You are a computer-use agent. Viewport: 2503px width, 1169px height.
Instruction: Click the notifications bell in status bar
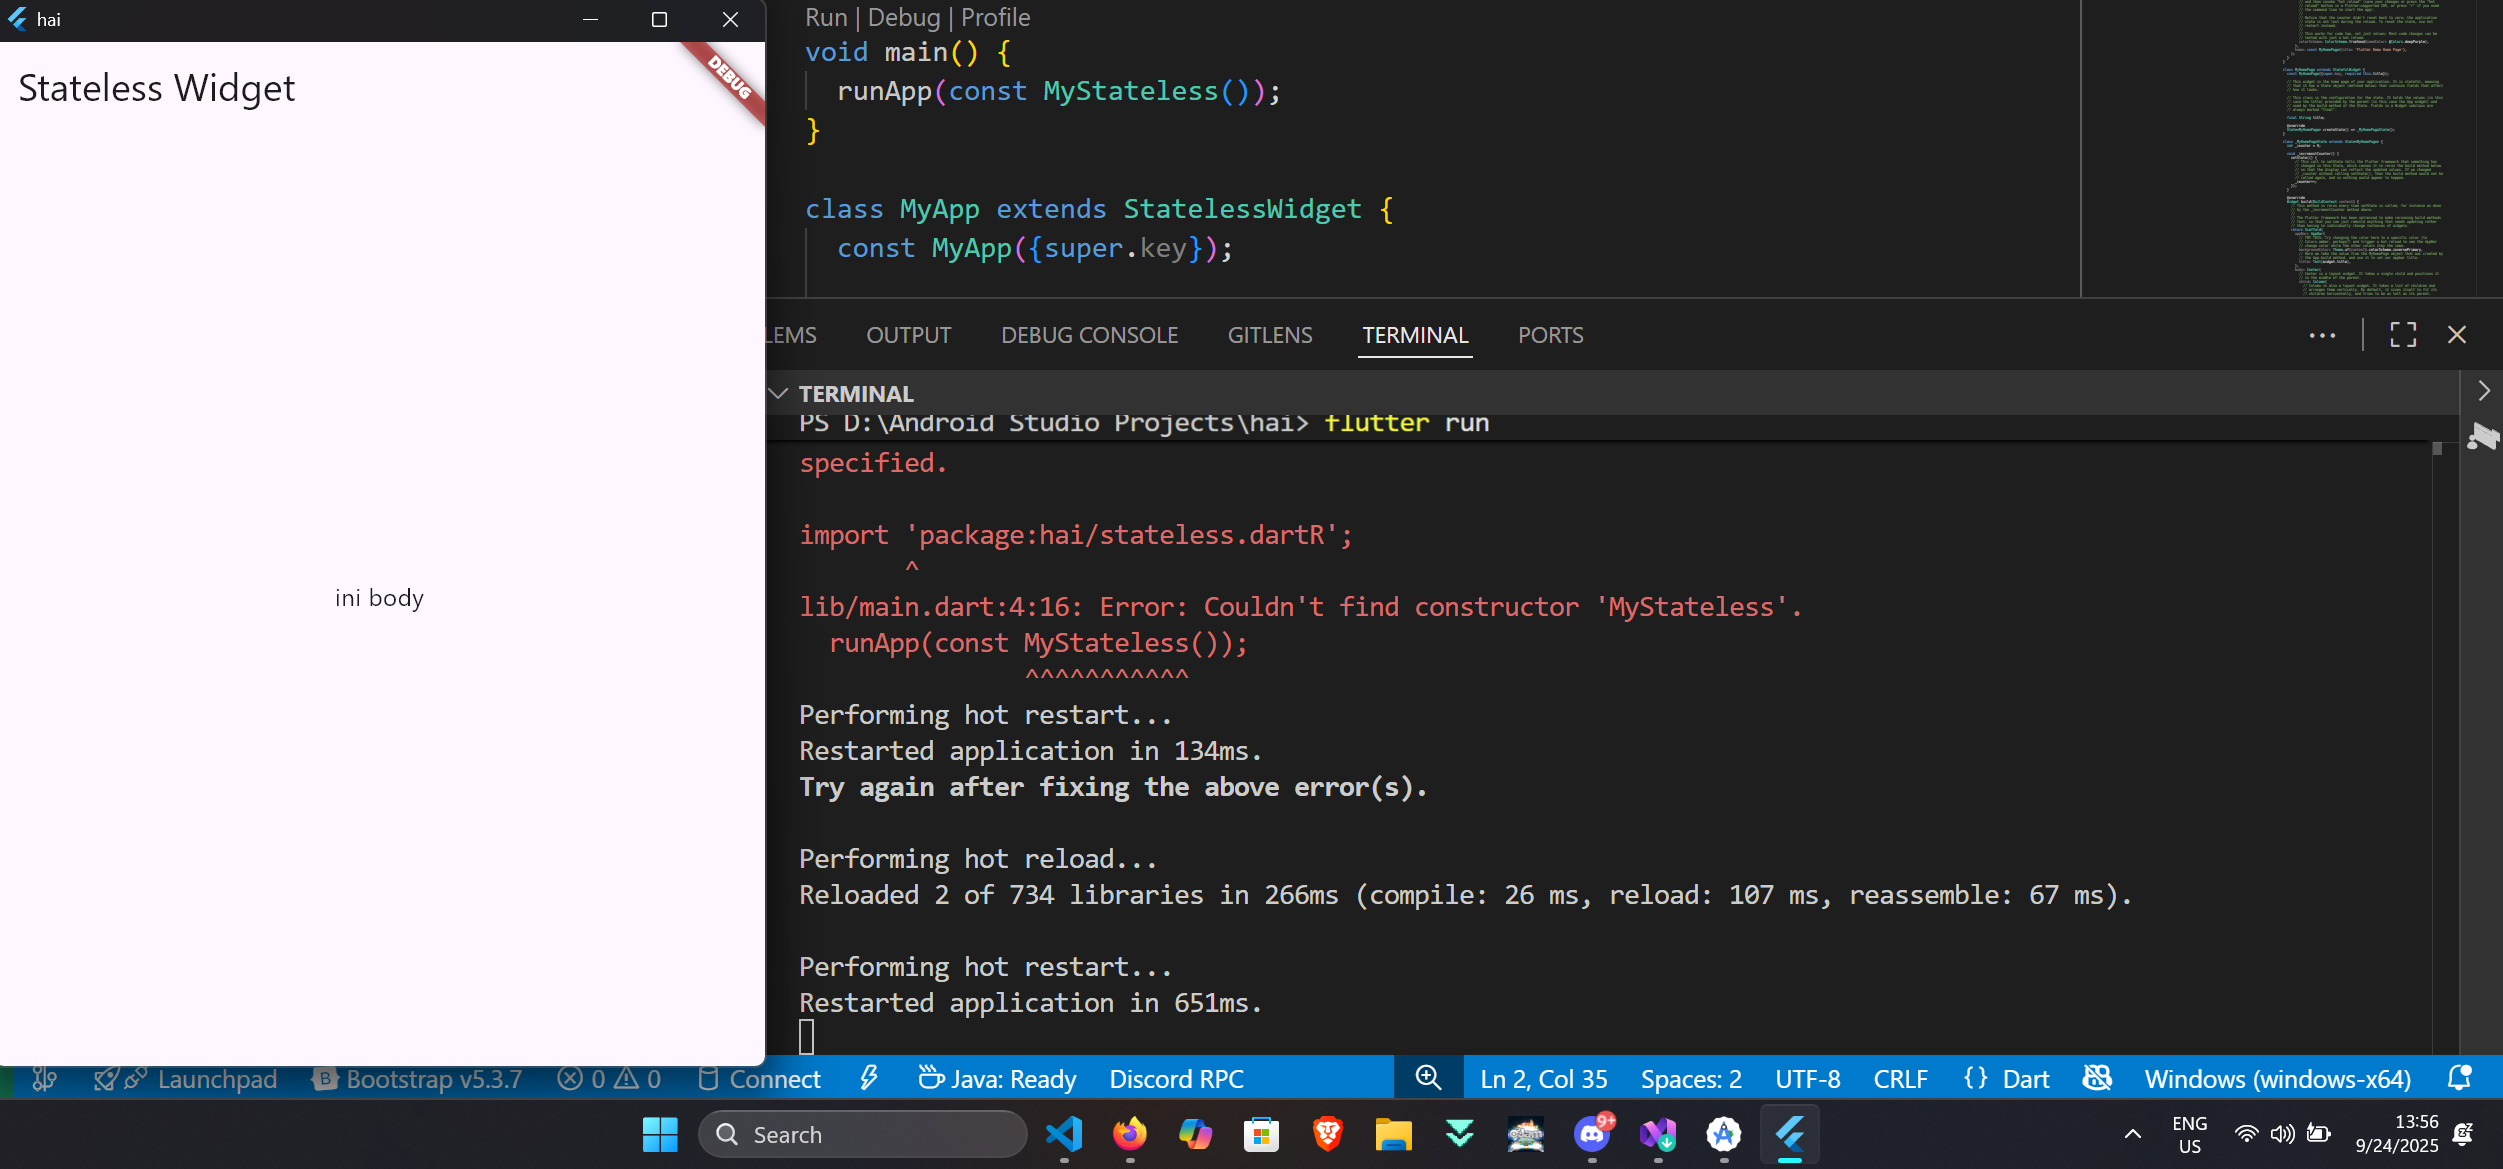(x=2459, y=1078)
